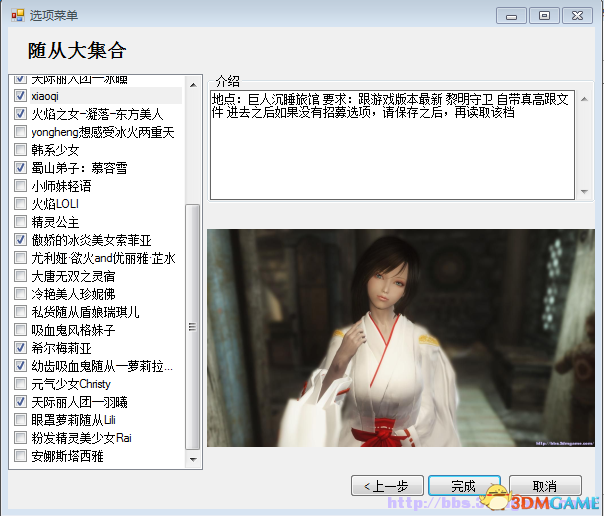Click the follower list scroll-down arrow
Image resolution: width=604 pixels, height=516 pixels.
click(193, 459)
